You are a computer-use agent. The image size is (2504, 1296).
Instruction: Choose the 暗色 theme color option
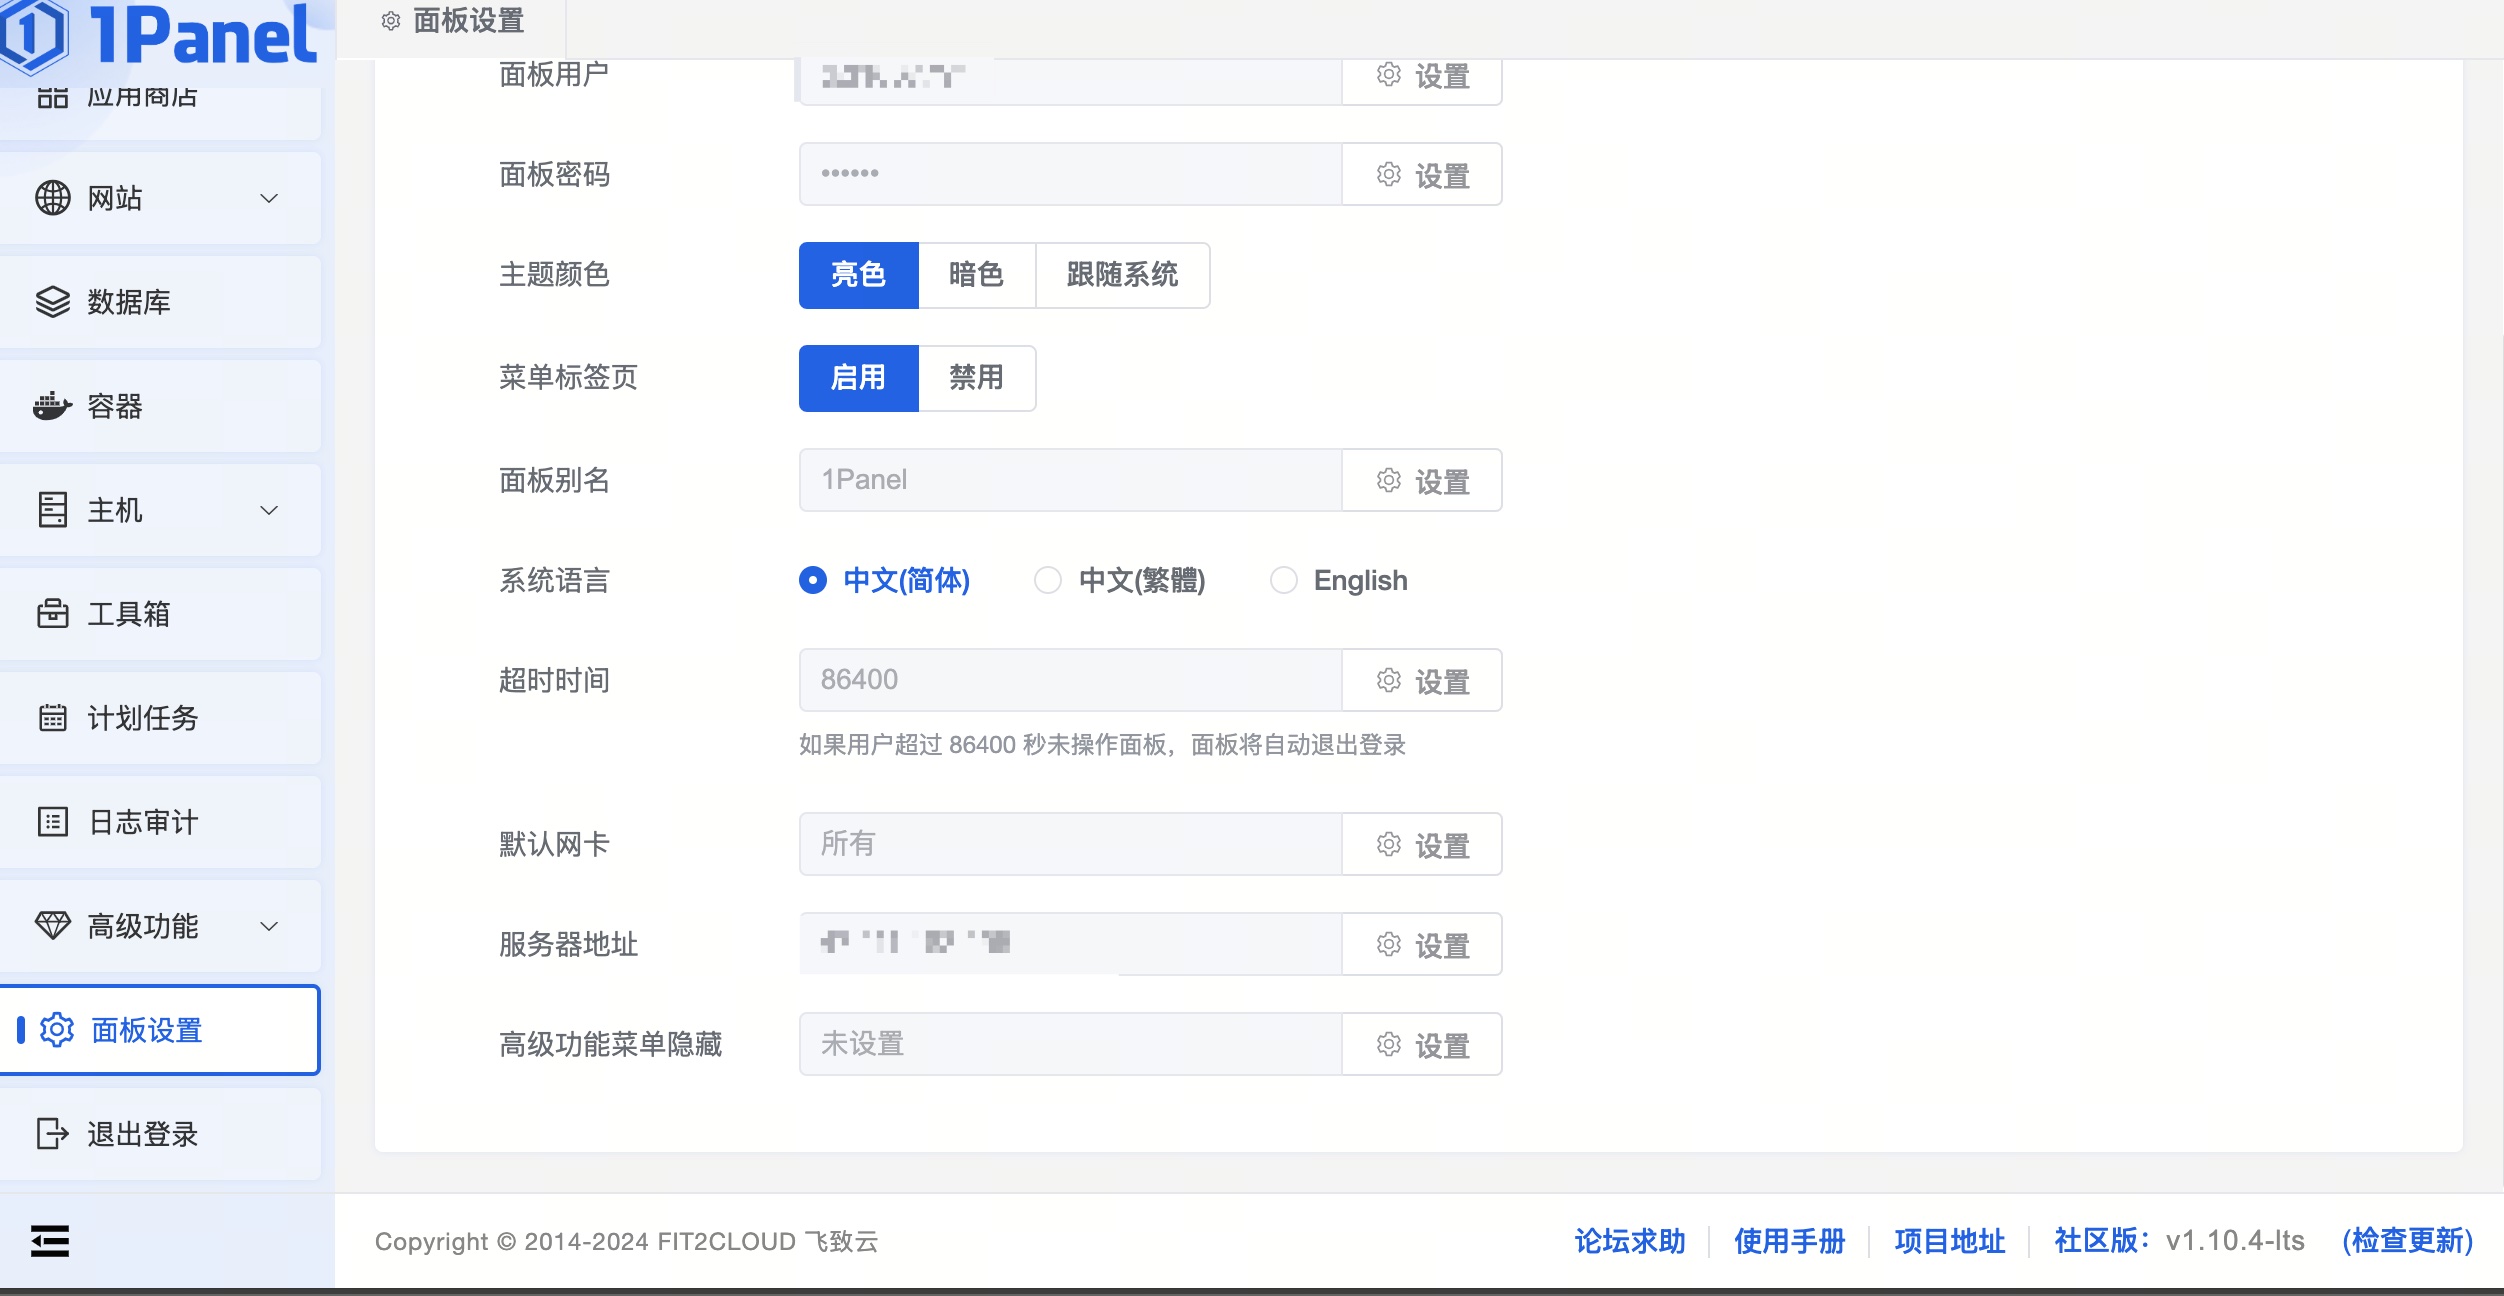(976, 274)
